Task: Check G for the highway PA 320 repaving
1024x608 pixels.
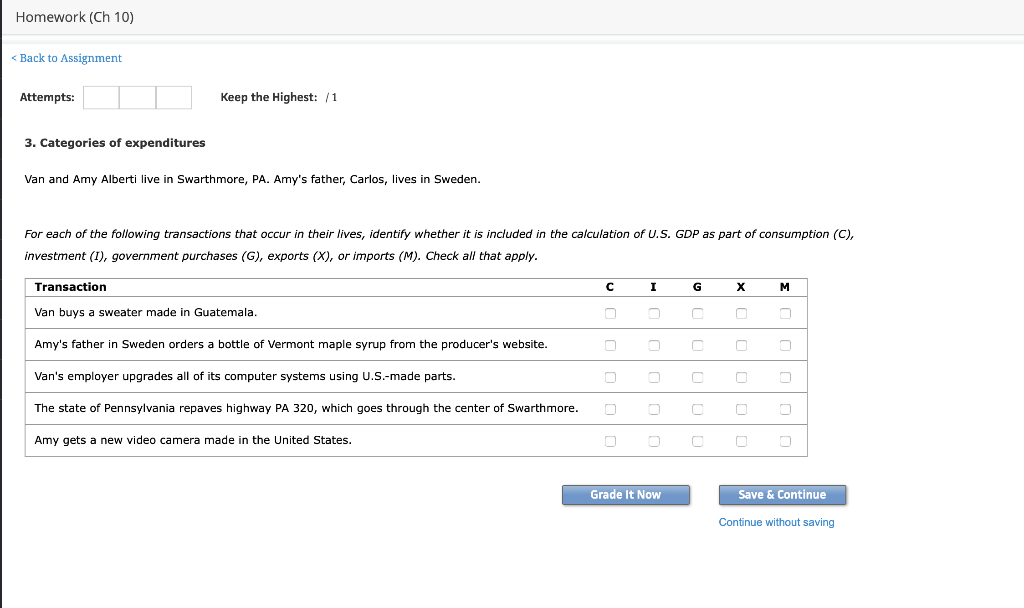Action: pyautogui.click(x=697, y=408)
